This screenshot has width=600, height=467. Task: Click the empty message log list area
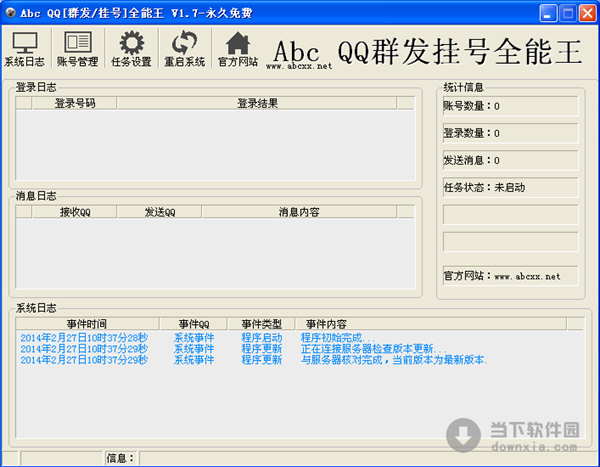pyautogui.click(x=215, y=253)
